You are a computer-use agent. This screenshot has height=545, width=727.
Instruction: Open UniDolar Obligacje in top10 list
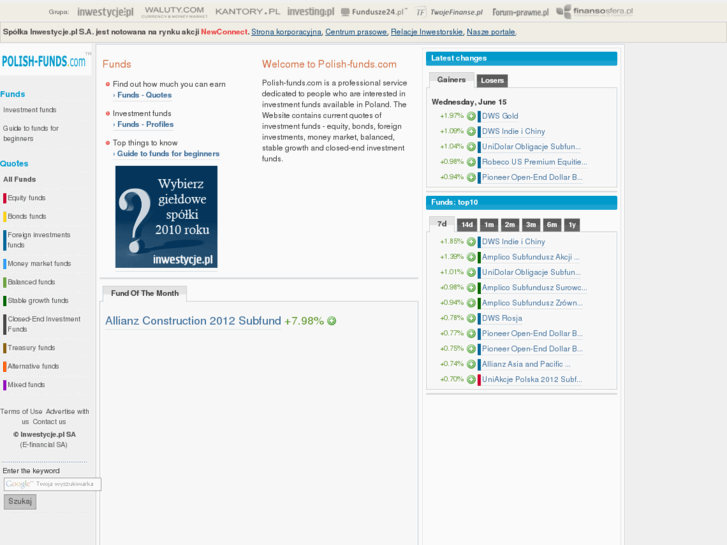tap(531, 272)
